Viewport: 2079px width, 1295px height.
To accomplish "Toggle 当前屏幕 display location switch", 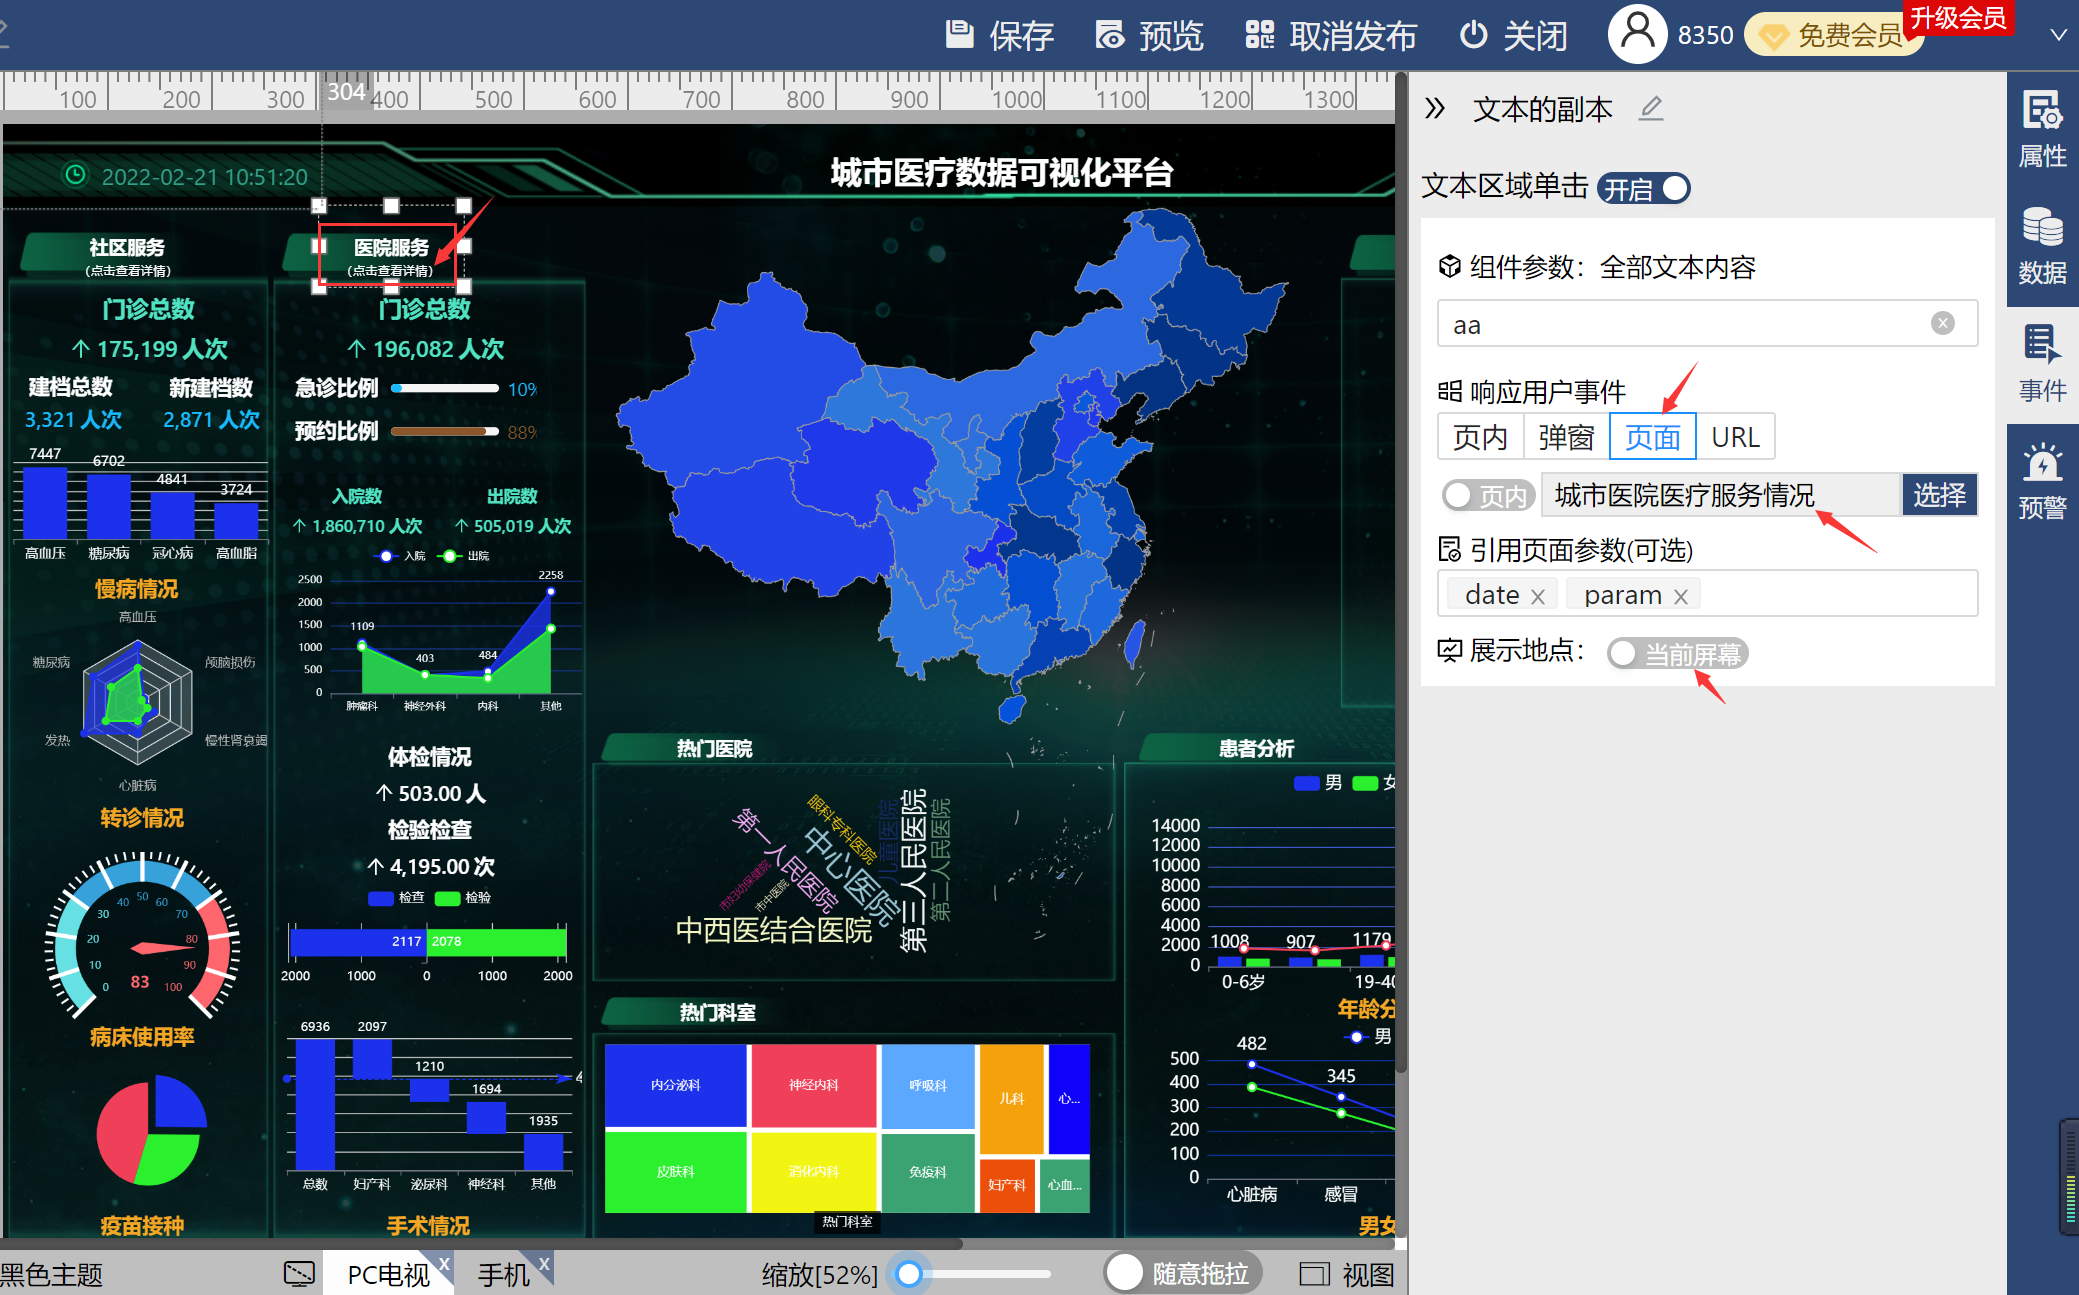I will pyautogui.click(x=1677, y=653).
